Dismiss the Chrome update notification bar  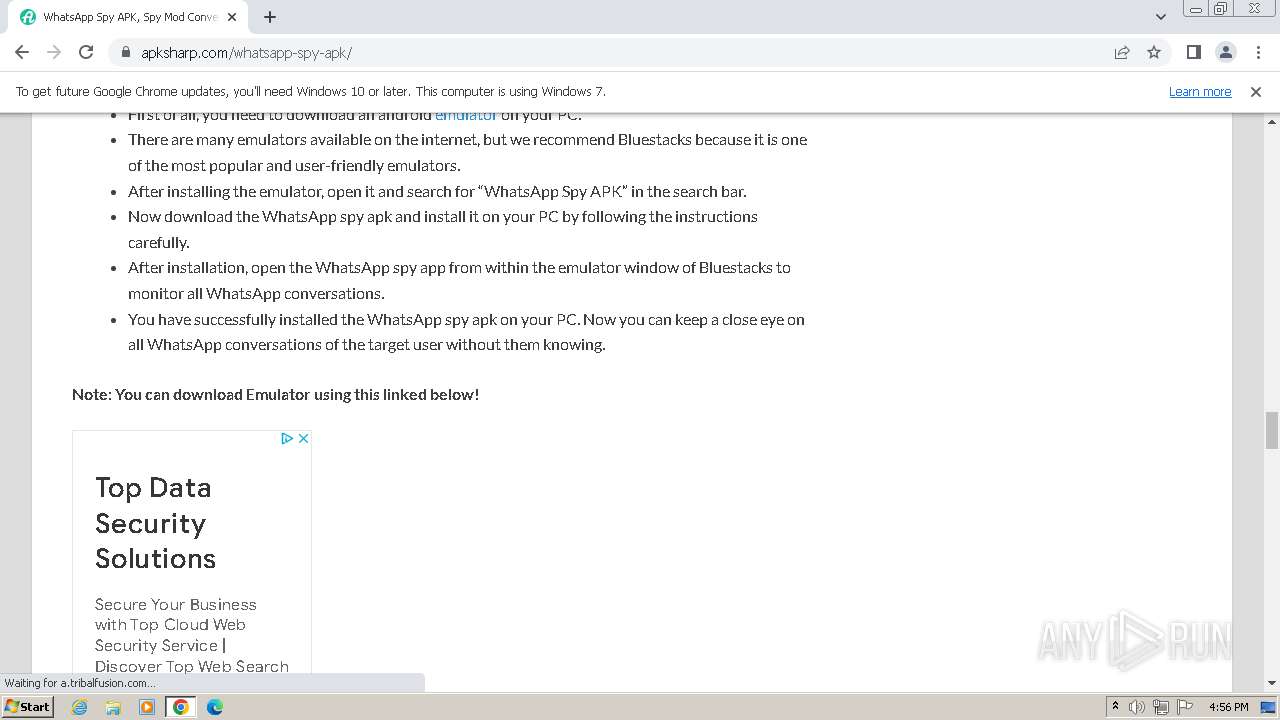coord(1256,91)
